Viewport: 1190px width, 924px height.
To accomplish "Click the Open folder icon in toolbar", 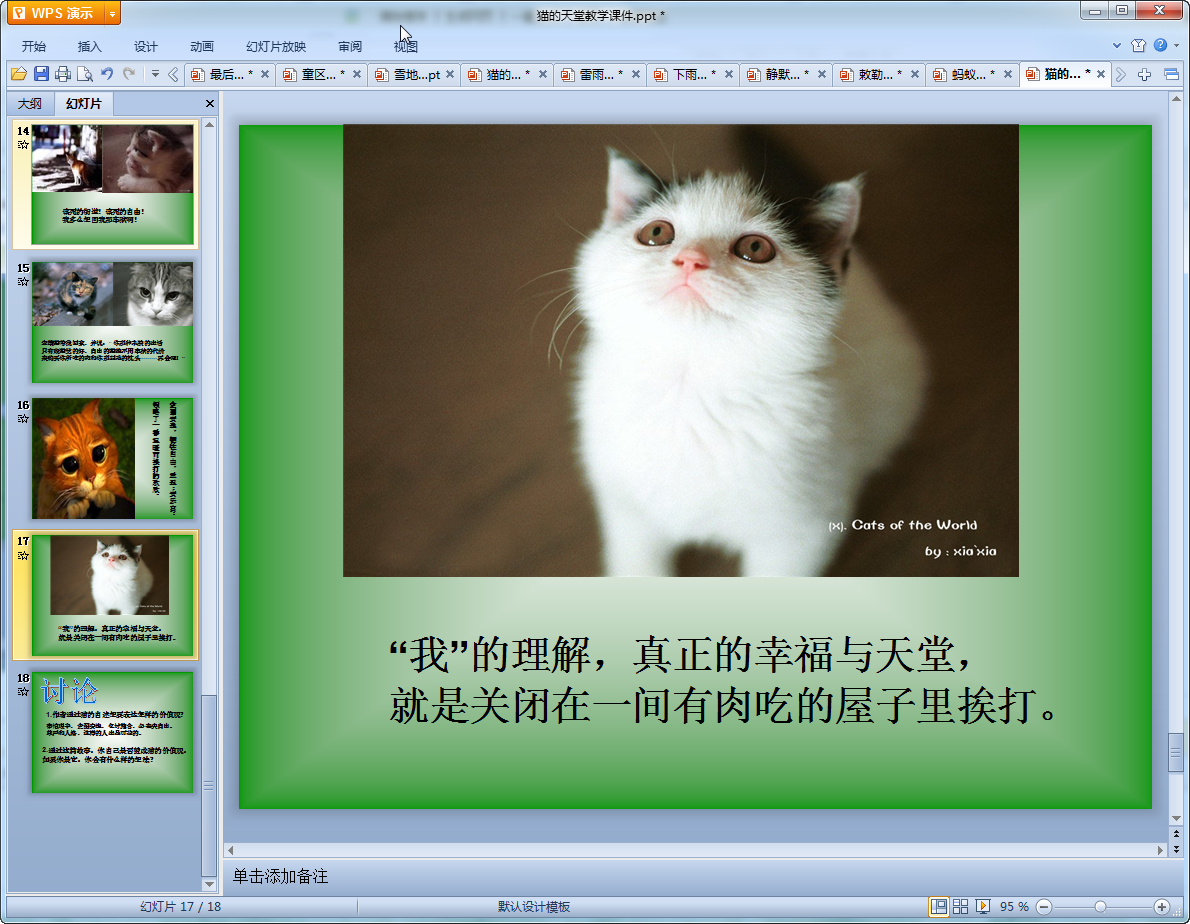I will (x=19, y=74).
